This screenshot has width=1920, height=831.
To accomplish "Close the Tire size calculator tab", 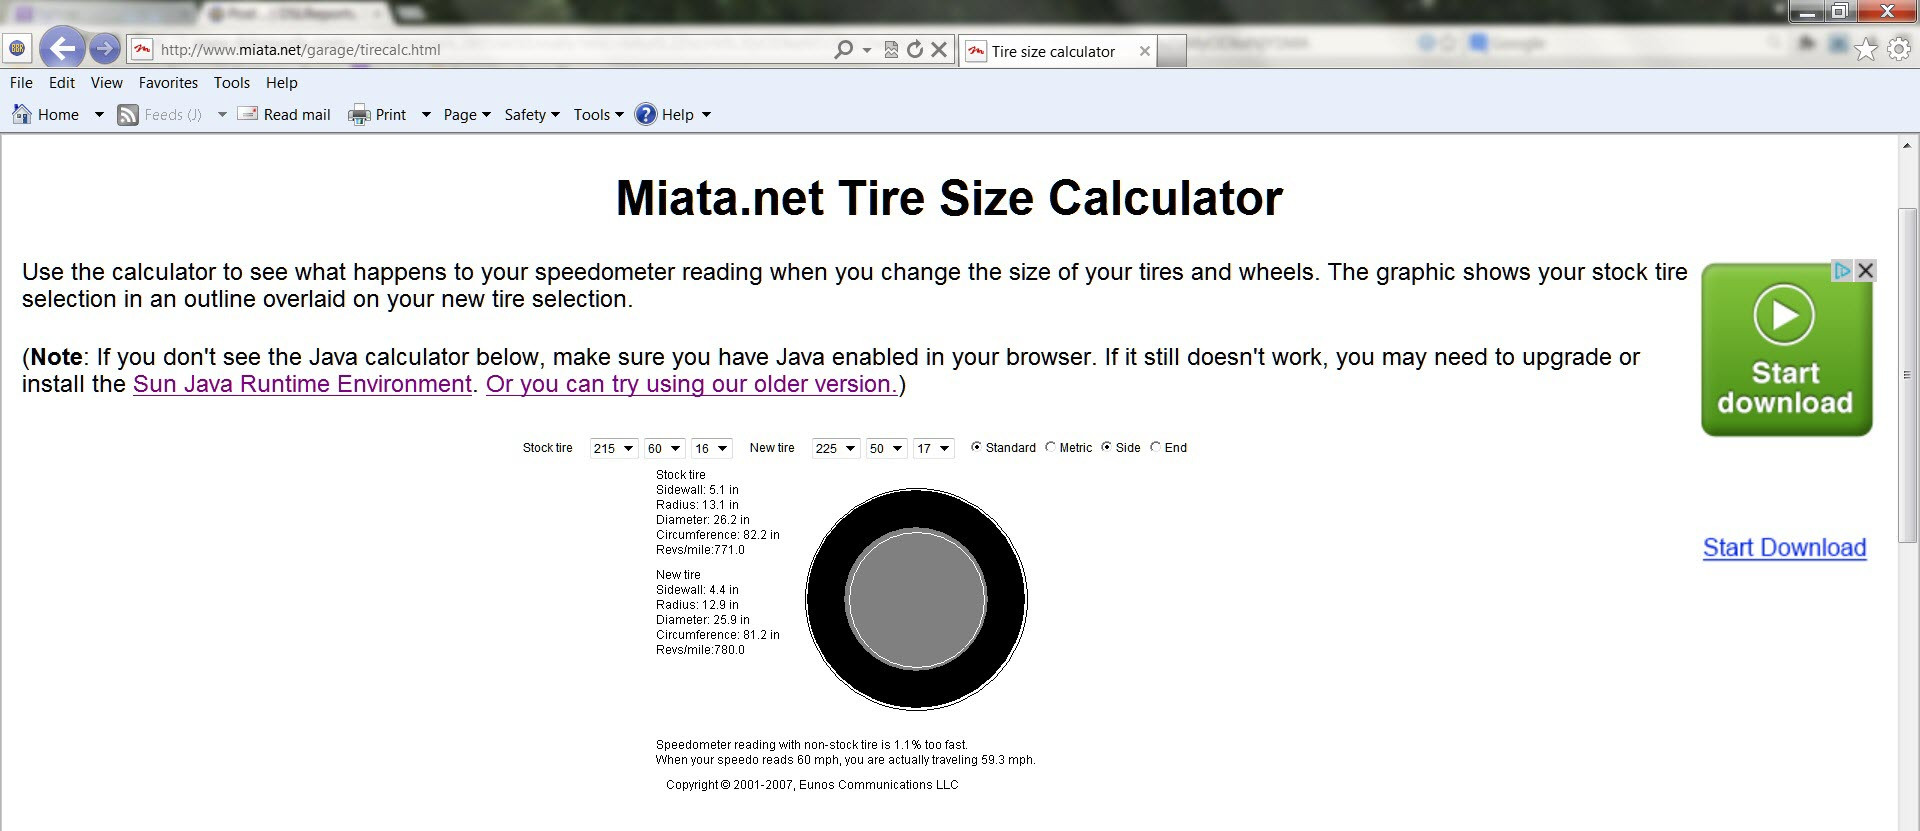I will pos(1145,51).
